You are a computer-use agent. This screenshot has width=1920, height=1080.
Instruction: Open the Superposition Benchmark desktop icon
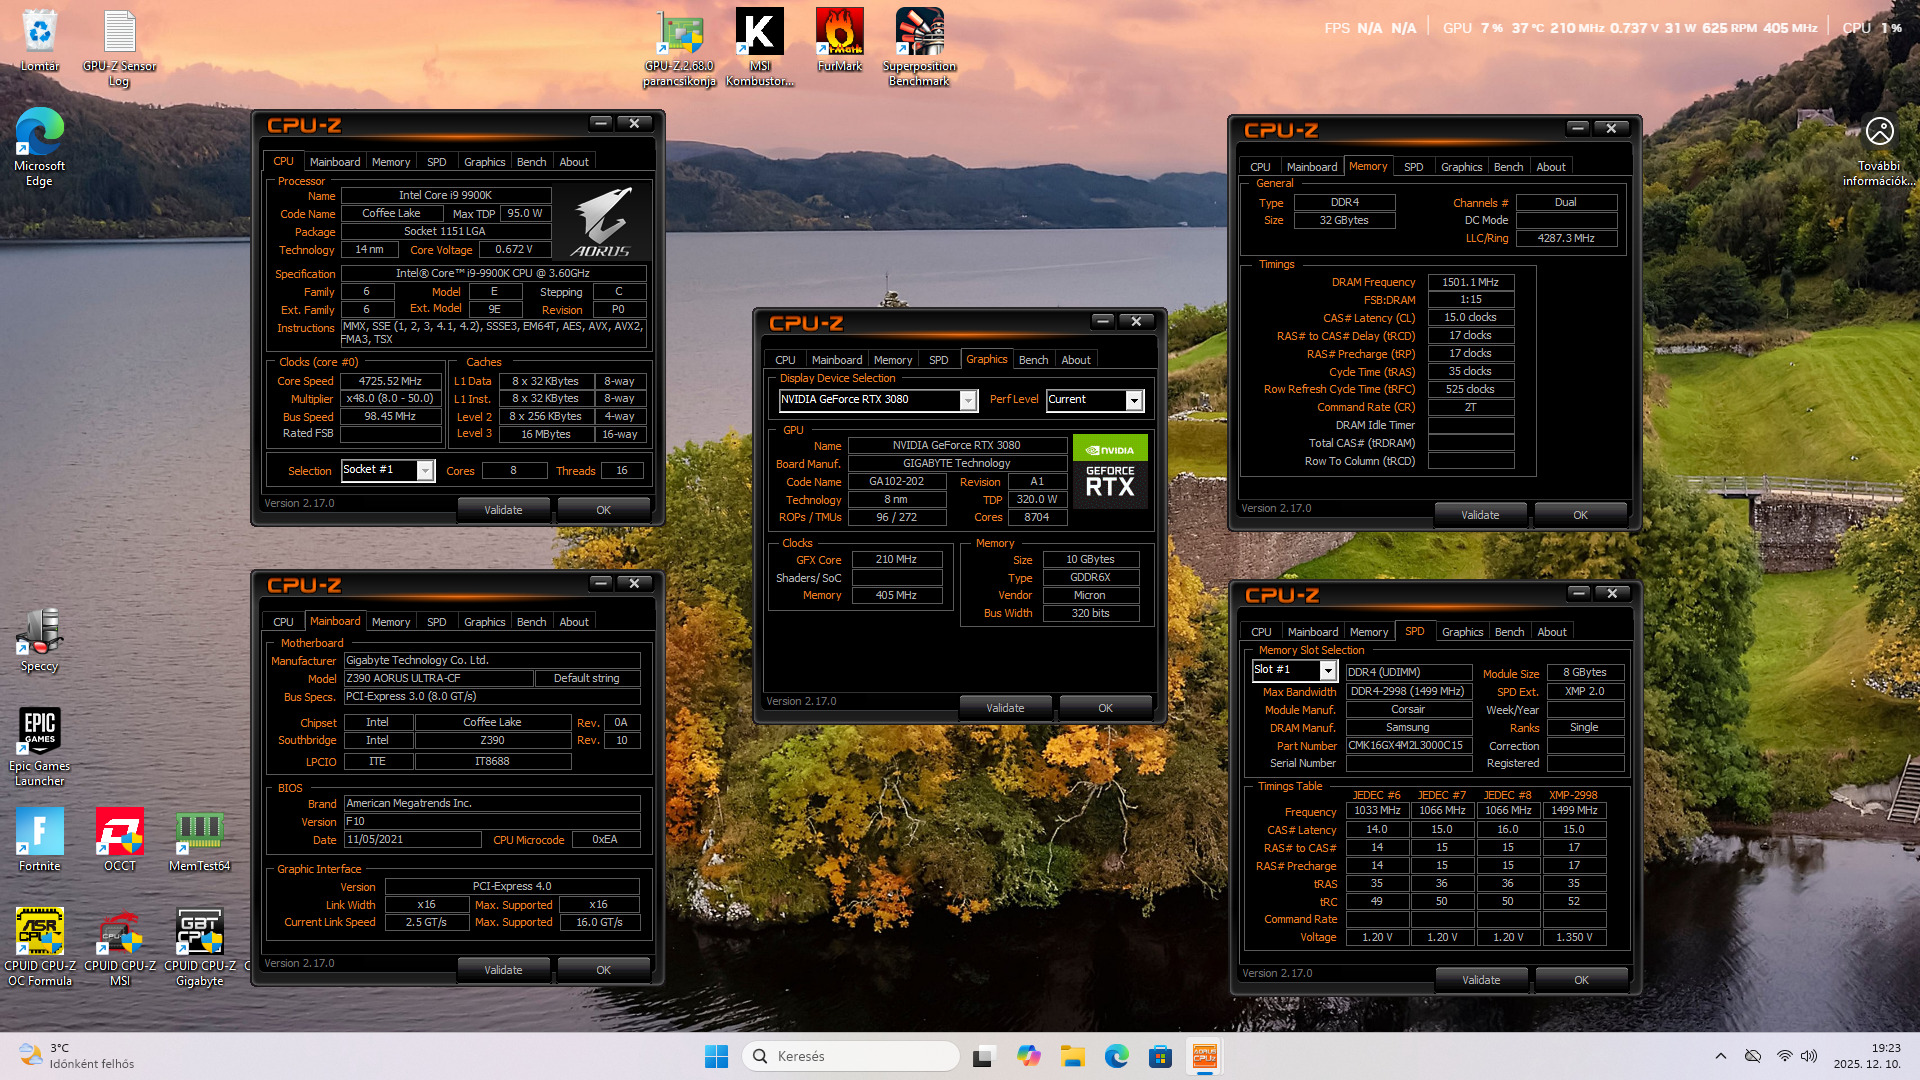pos(919,35)
